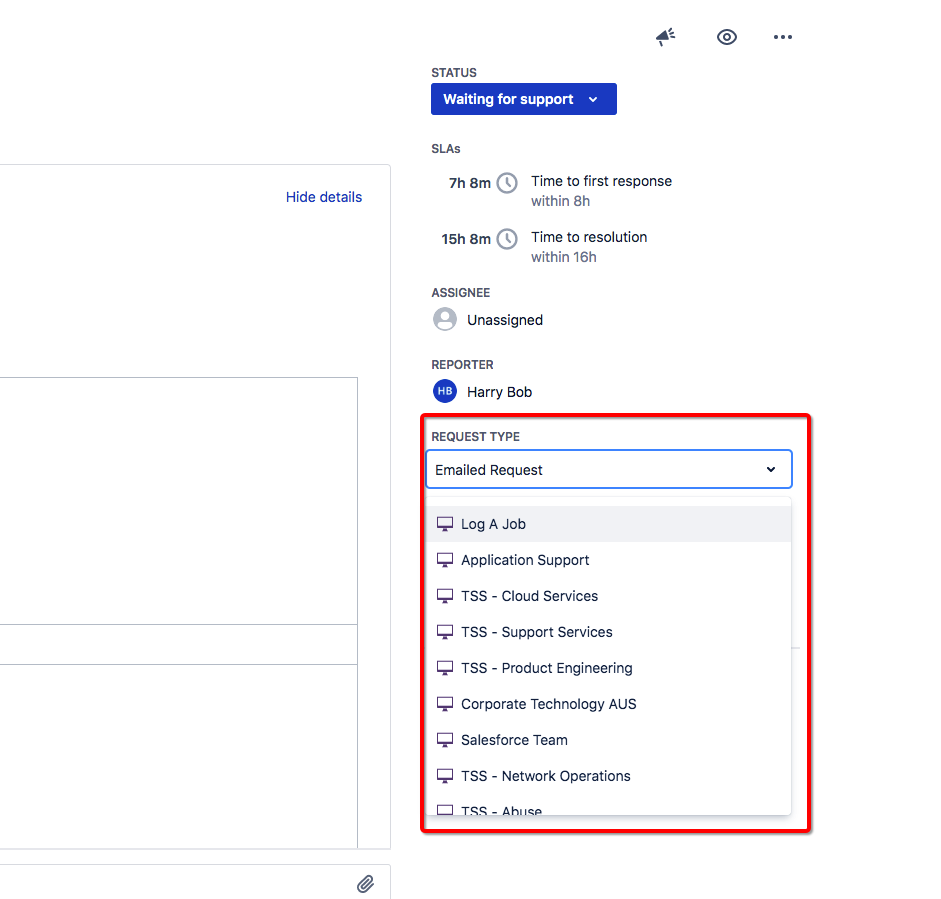Click the HB reporter avatar
This screenshot has width=941, height=899.
[x=445, y=391]
